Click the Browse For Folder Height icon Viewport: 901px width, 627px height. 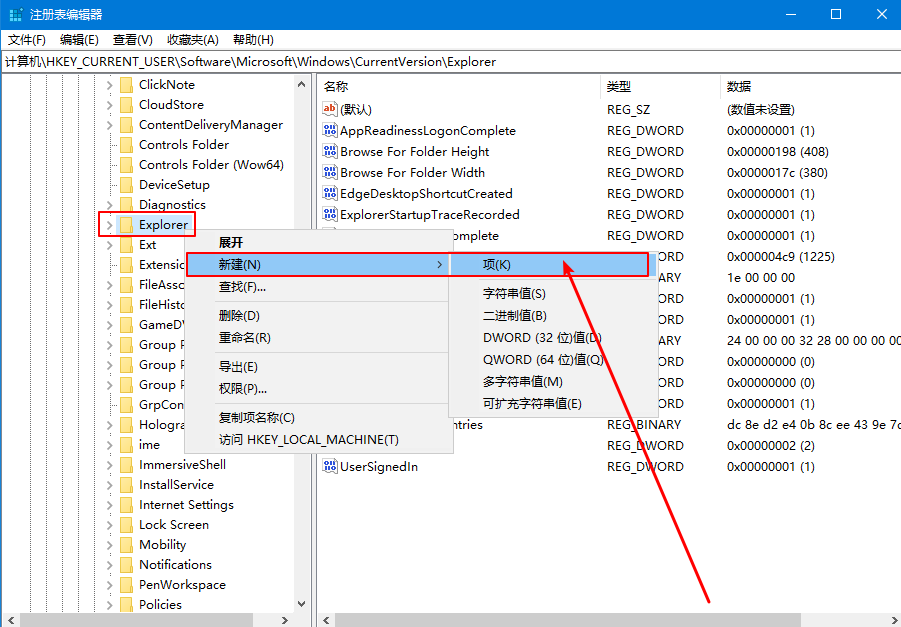(x=330, y=151)
